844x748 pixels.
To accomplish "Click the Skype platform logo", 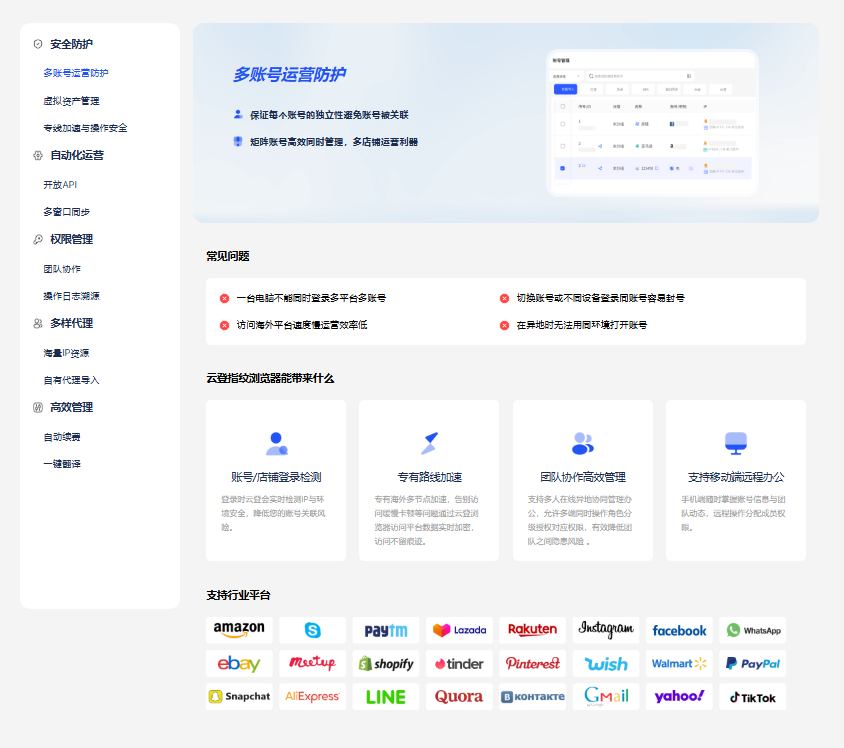I will click(312, 630).
